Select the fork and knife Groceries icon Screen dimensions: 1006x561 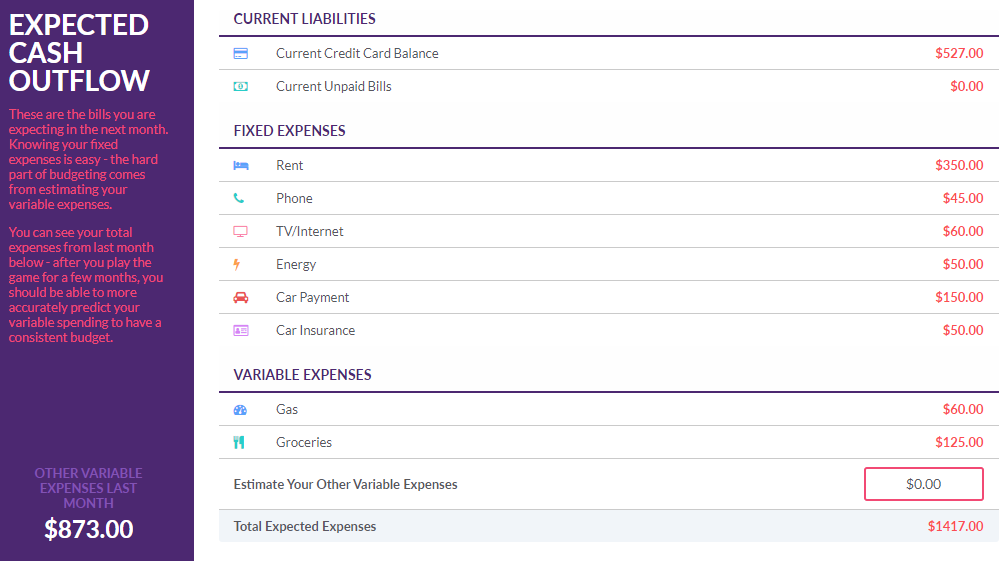(239, 442)
